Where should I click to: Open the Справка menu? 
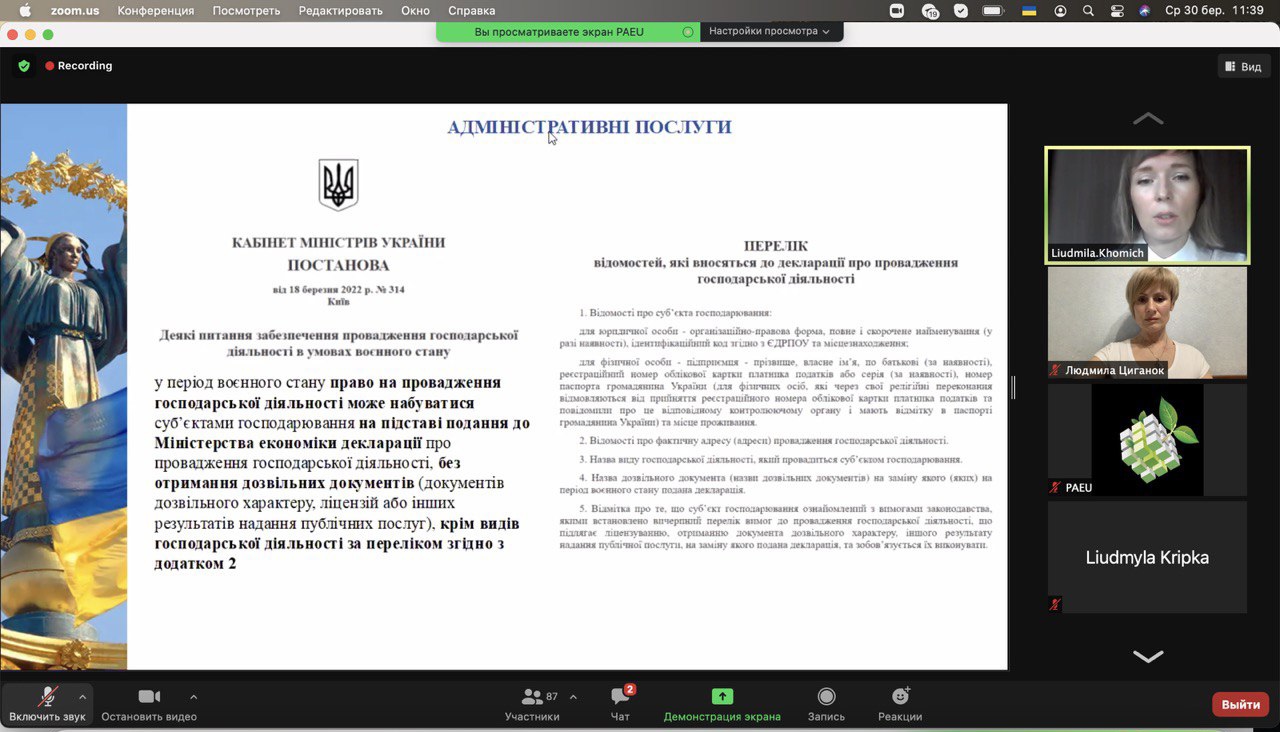(471, 11)
